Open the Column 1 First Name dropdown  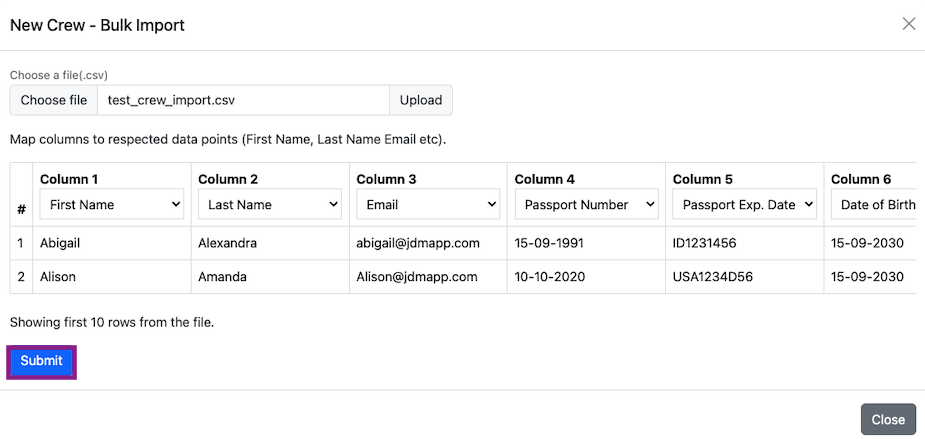pos(112,205)
